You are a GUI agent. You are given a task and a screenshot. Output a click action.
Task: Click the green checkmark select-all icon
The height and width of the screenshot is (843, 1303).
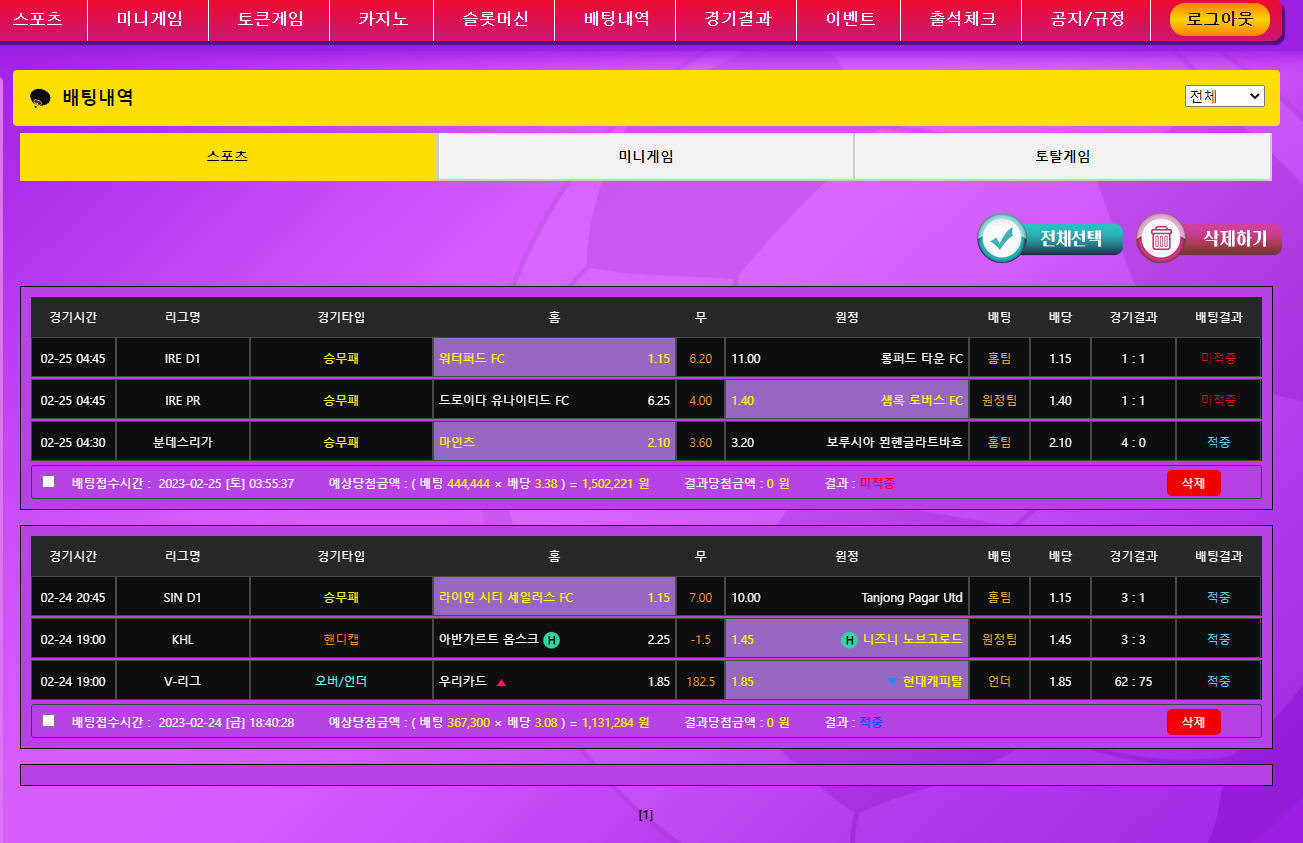pyautogui.click(x=1001, y=239)
